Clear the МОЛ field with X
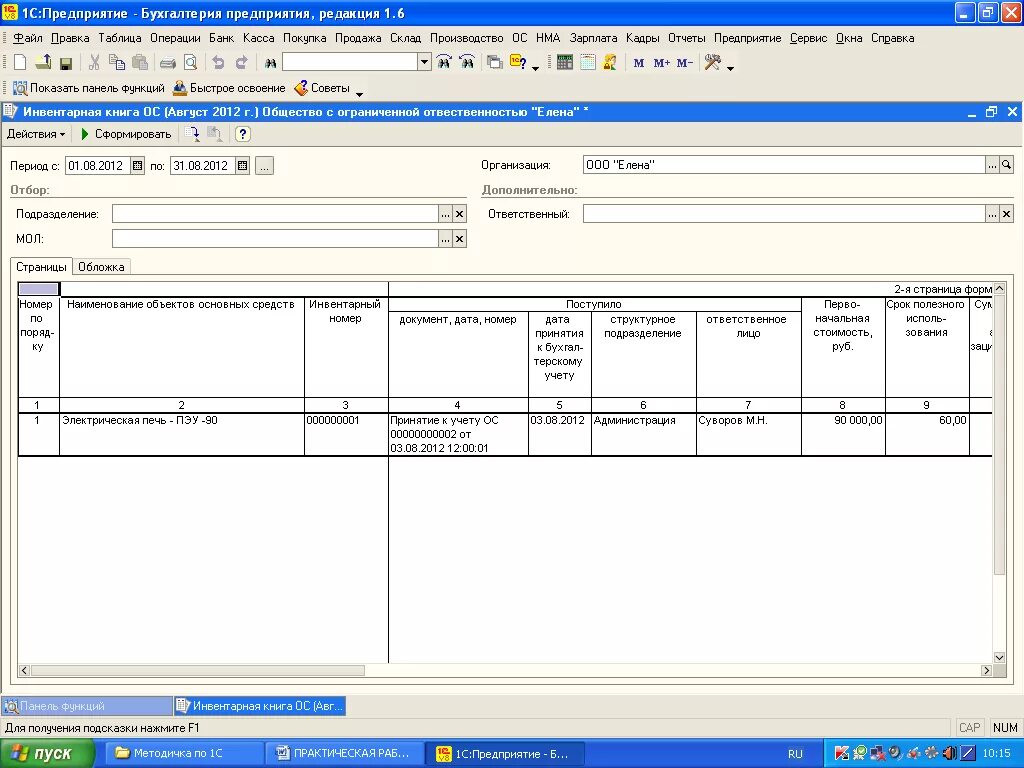The width and height of the screenshot is (1024, 768). [x=460, y=239]
